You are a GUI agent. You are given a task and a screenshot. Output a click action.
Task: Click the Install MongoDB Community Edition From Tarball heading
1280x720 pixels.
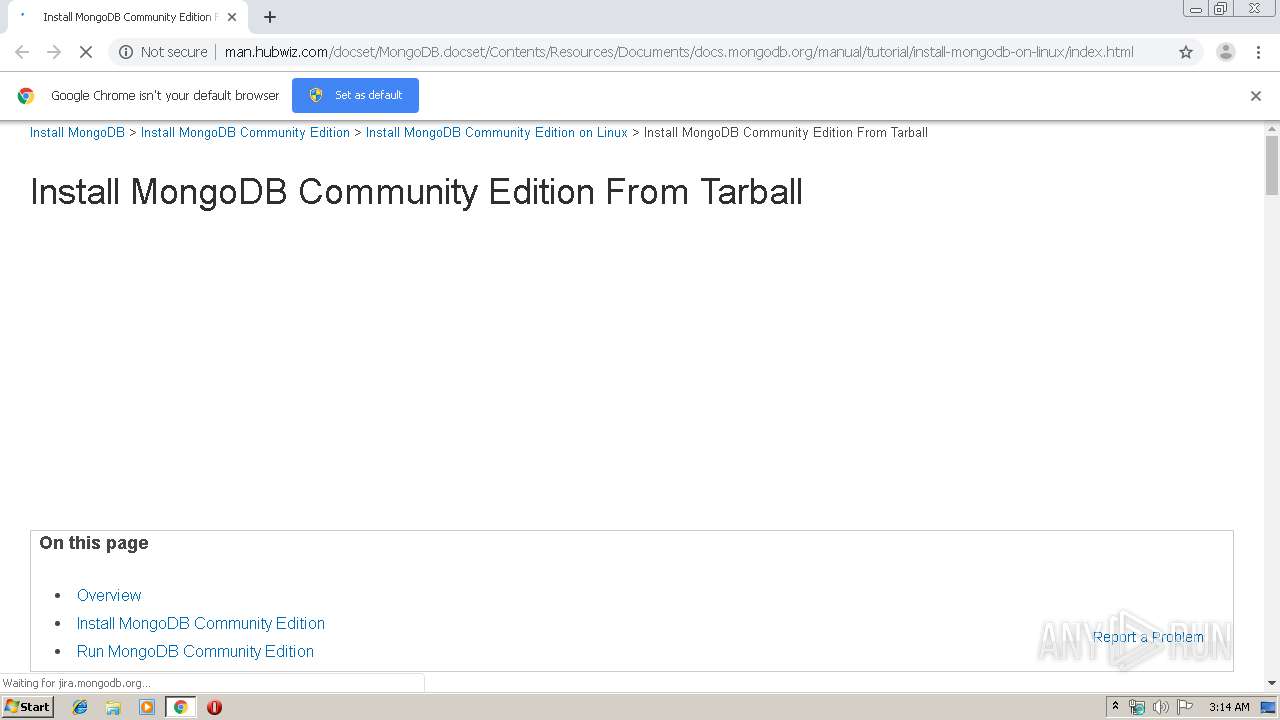(x=416, y=191)
